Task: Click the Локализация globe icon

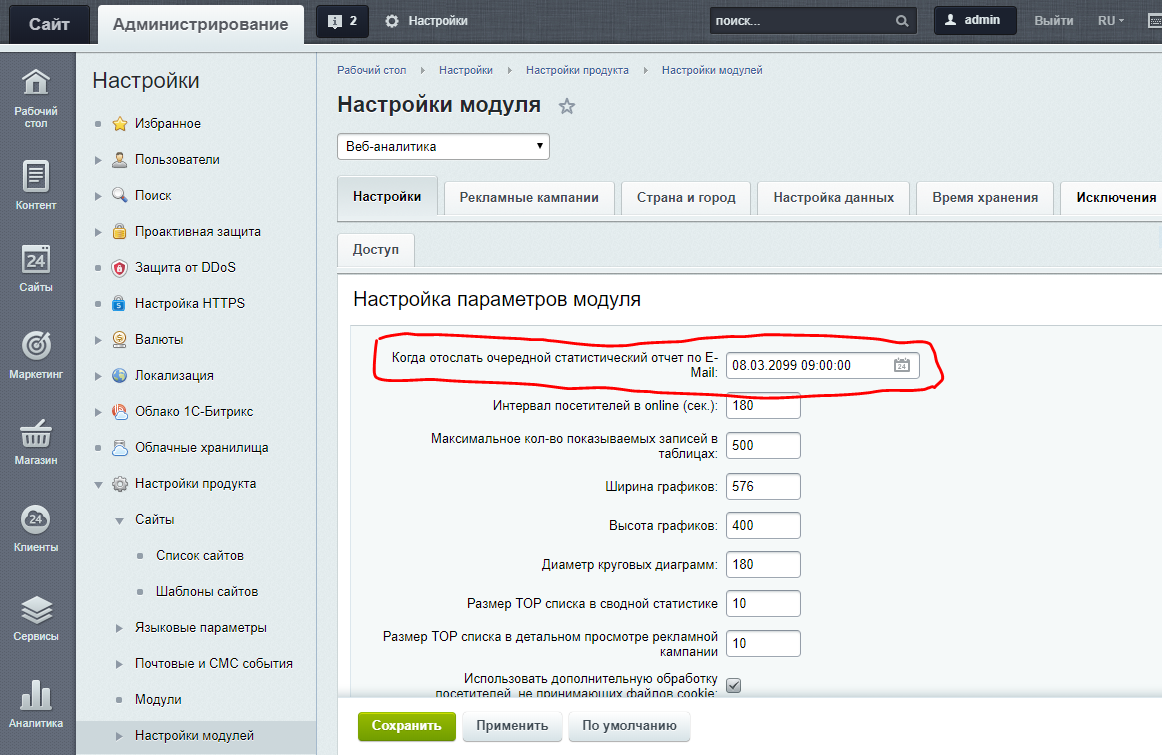Action: (x=119, y=376)
